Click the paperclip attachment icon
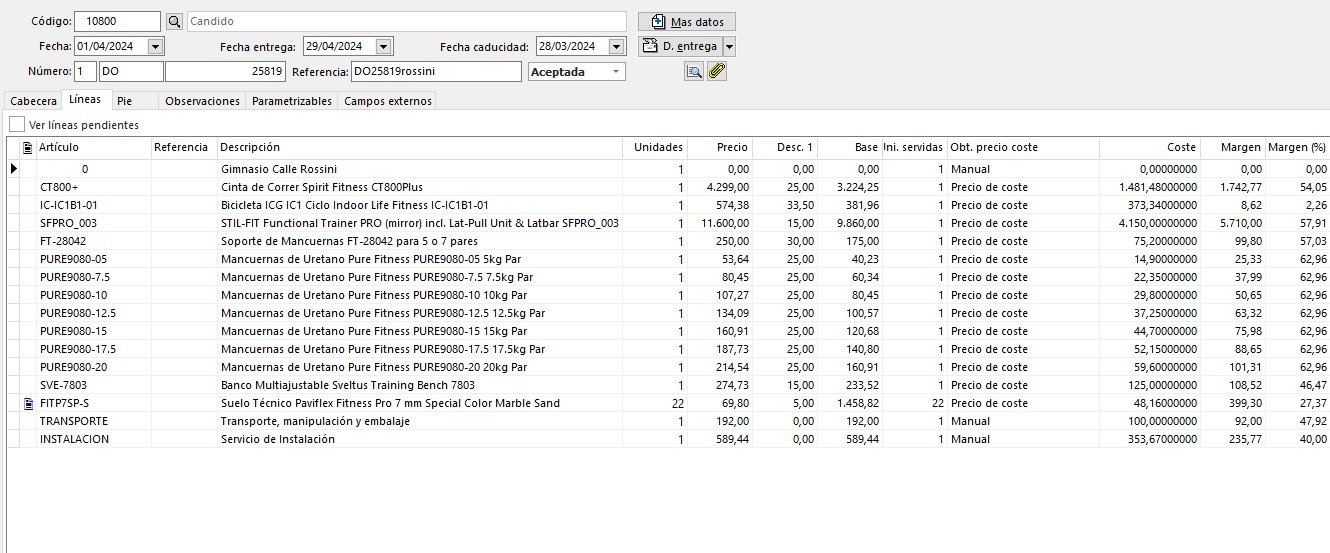The image size is (1330, 553). pos(716,71)
